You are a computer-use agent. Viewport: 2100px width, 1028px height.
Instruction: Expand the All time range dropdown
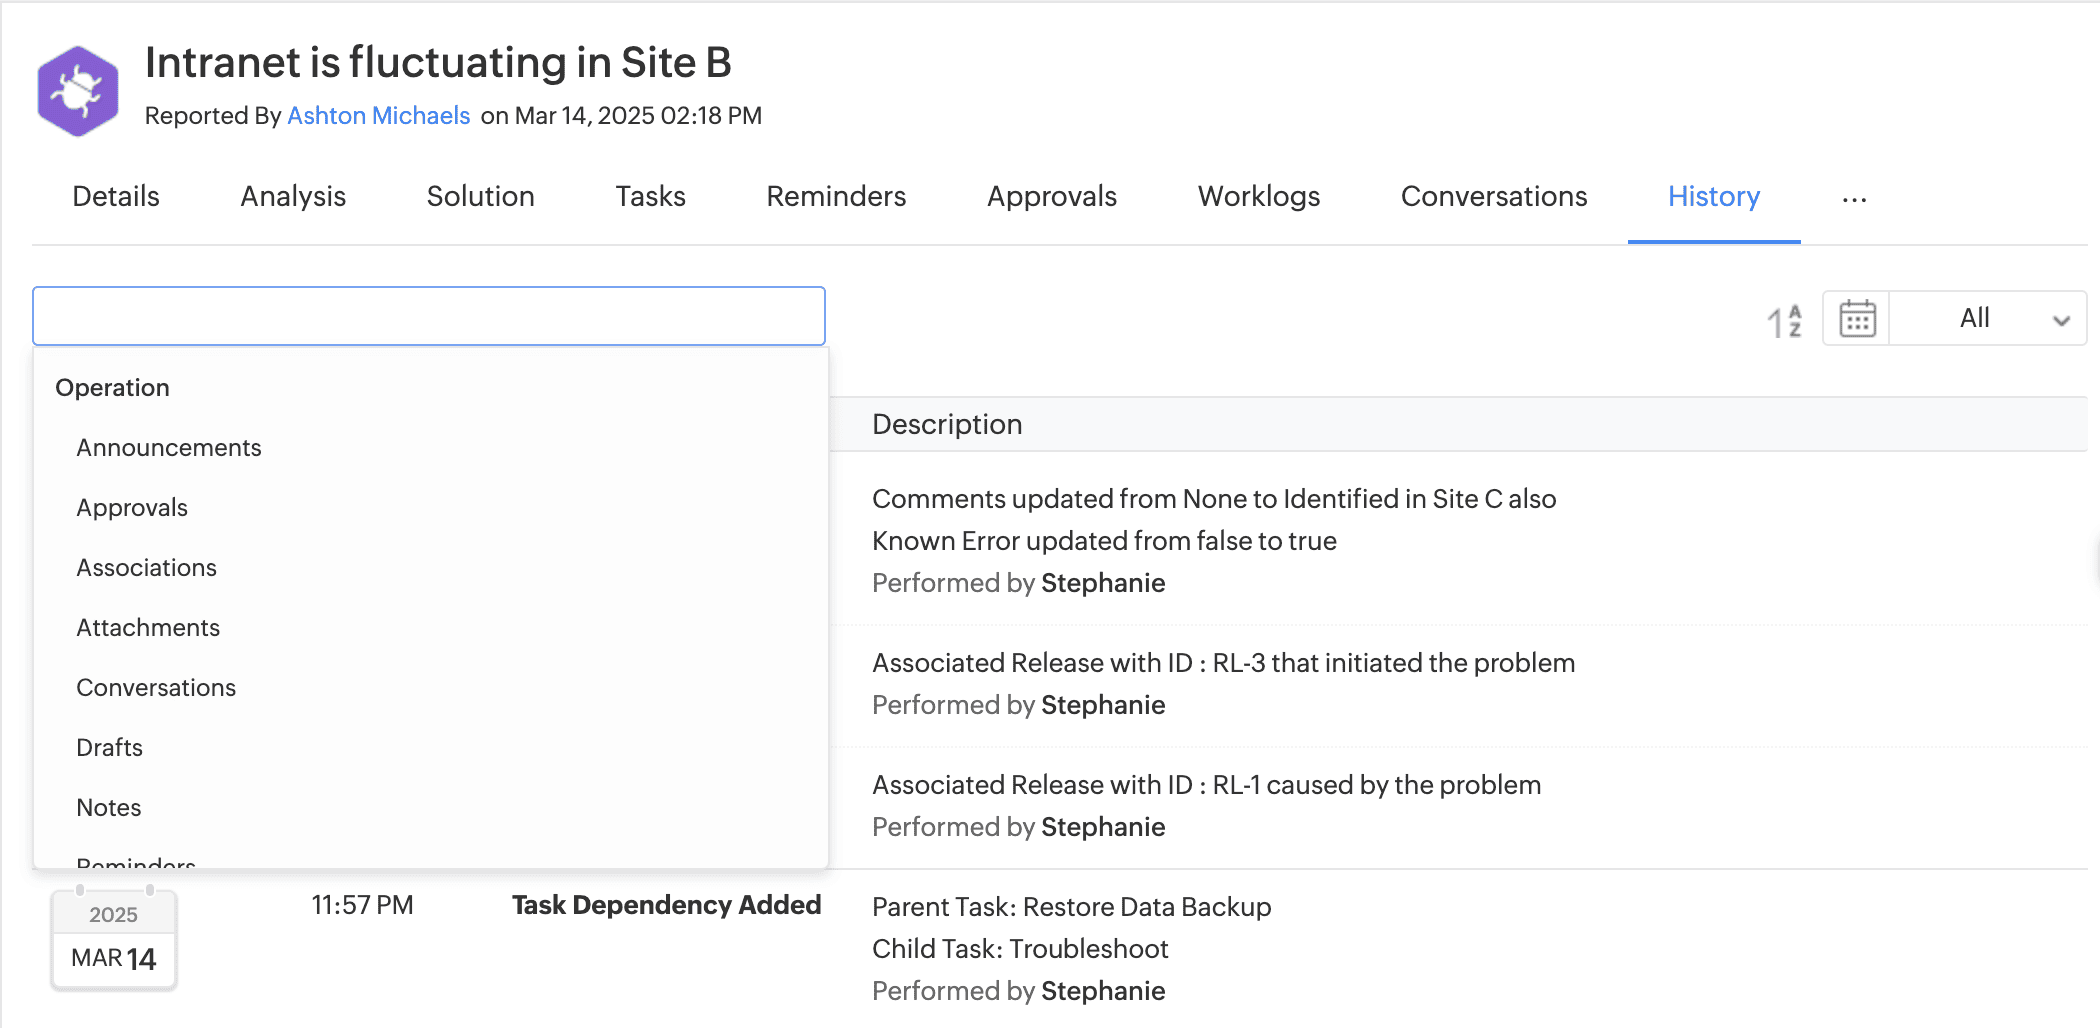click(1988, 319)
